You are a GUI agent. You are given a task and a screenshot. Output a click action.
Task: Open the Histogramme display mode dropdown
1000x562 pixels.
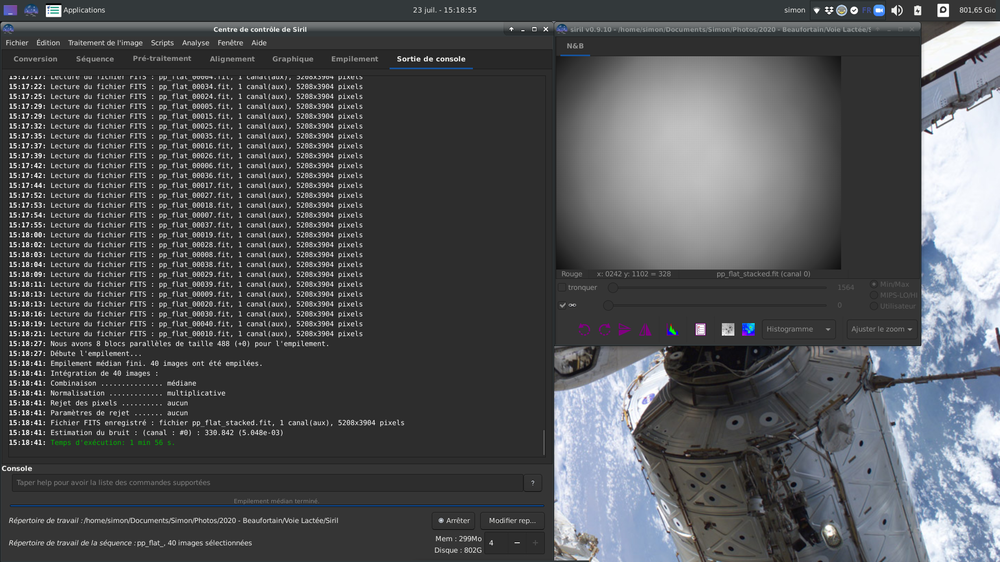[x=799, y=329]
